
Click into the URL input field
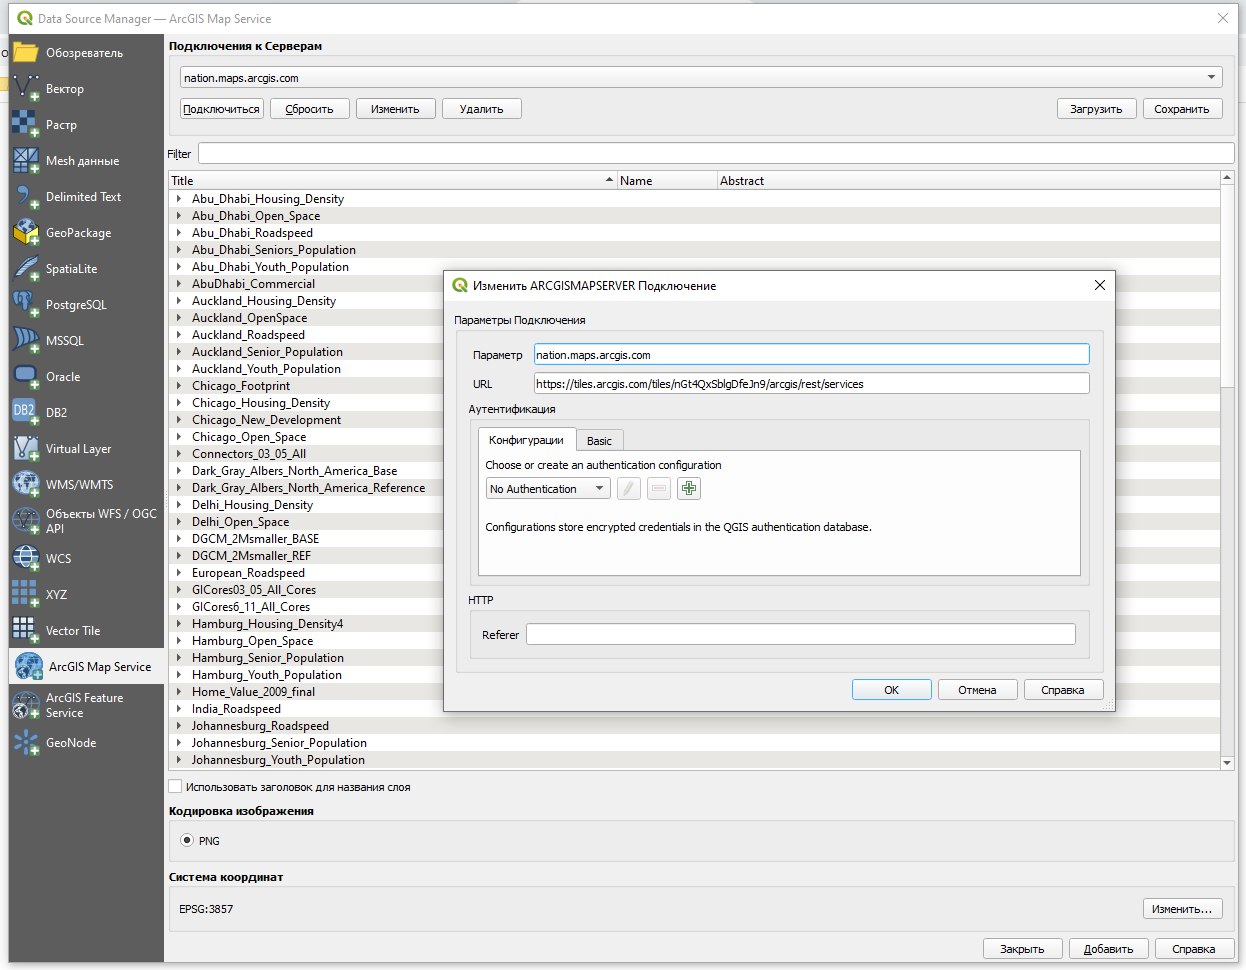pos(811,383)
